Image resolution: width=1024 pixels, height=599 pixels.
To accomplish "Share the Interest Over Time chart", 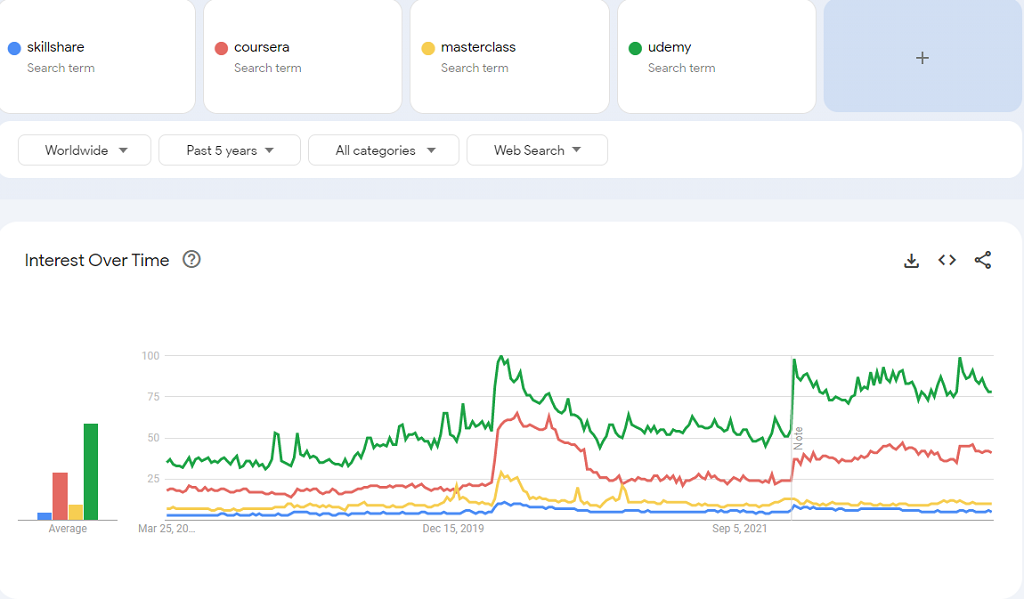I will (x=983, y=260).
